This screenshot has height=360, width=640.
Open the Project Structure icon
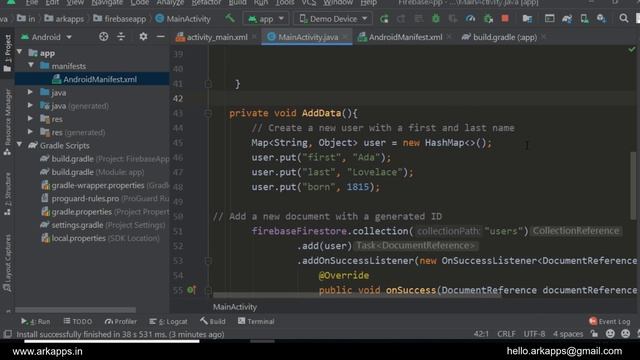coord(527,19)
